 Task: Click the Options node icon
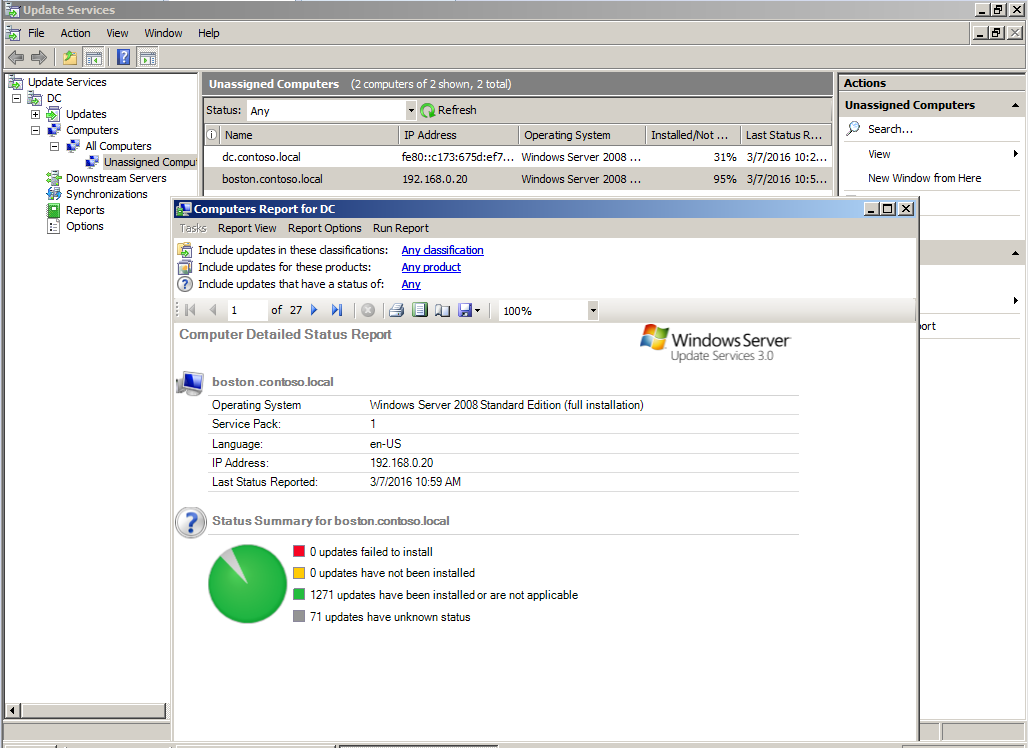point(54,226)
